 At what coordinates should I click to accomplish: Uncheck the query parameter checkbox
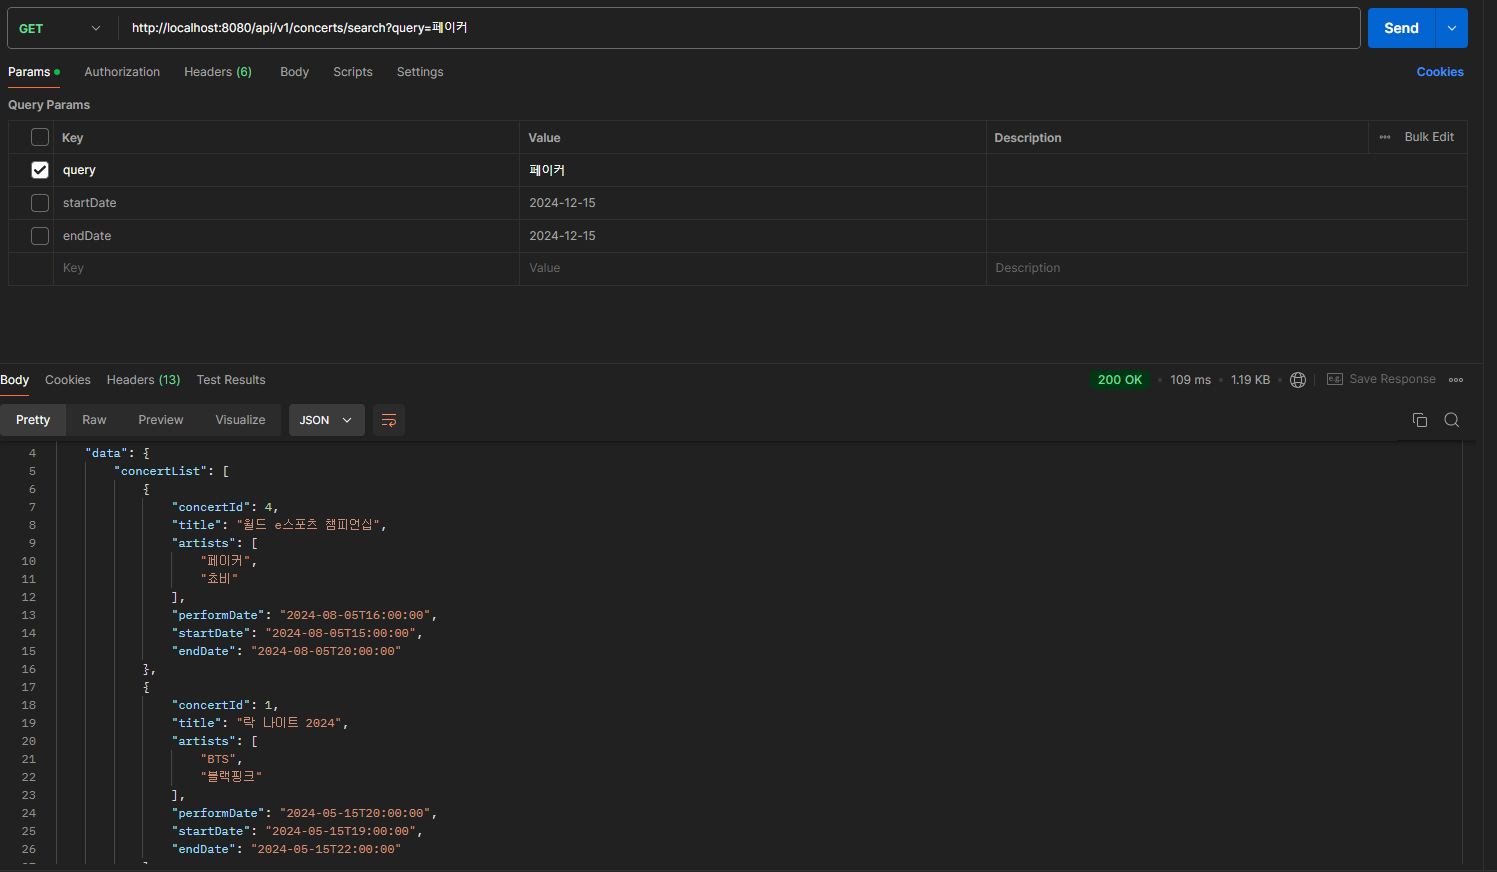(x=39, y=170)
